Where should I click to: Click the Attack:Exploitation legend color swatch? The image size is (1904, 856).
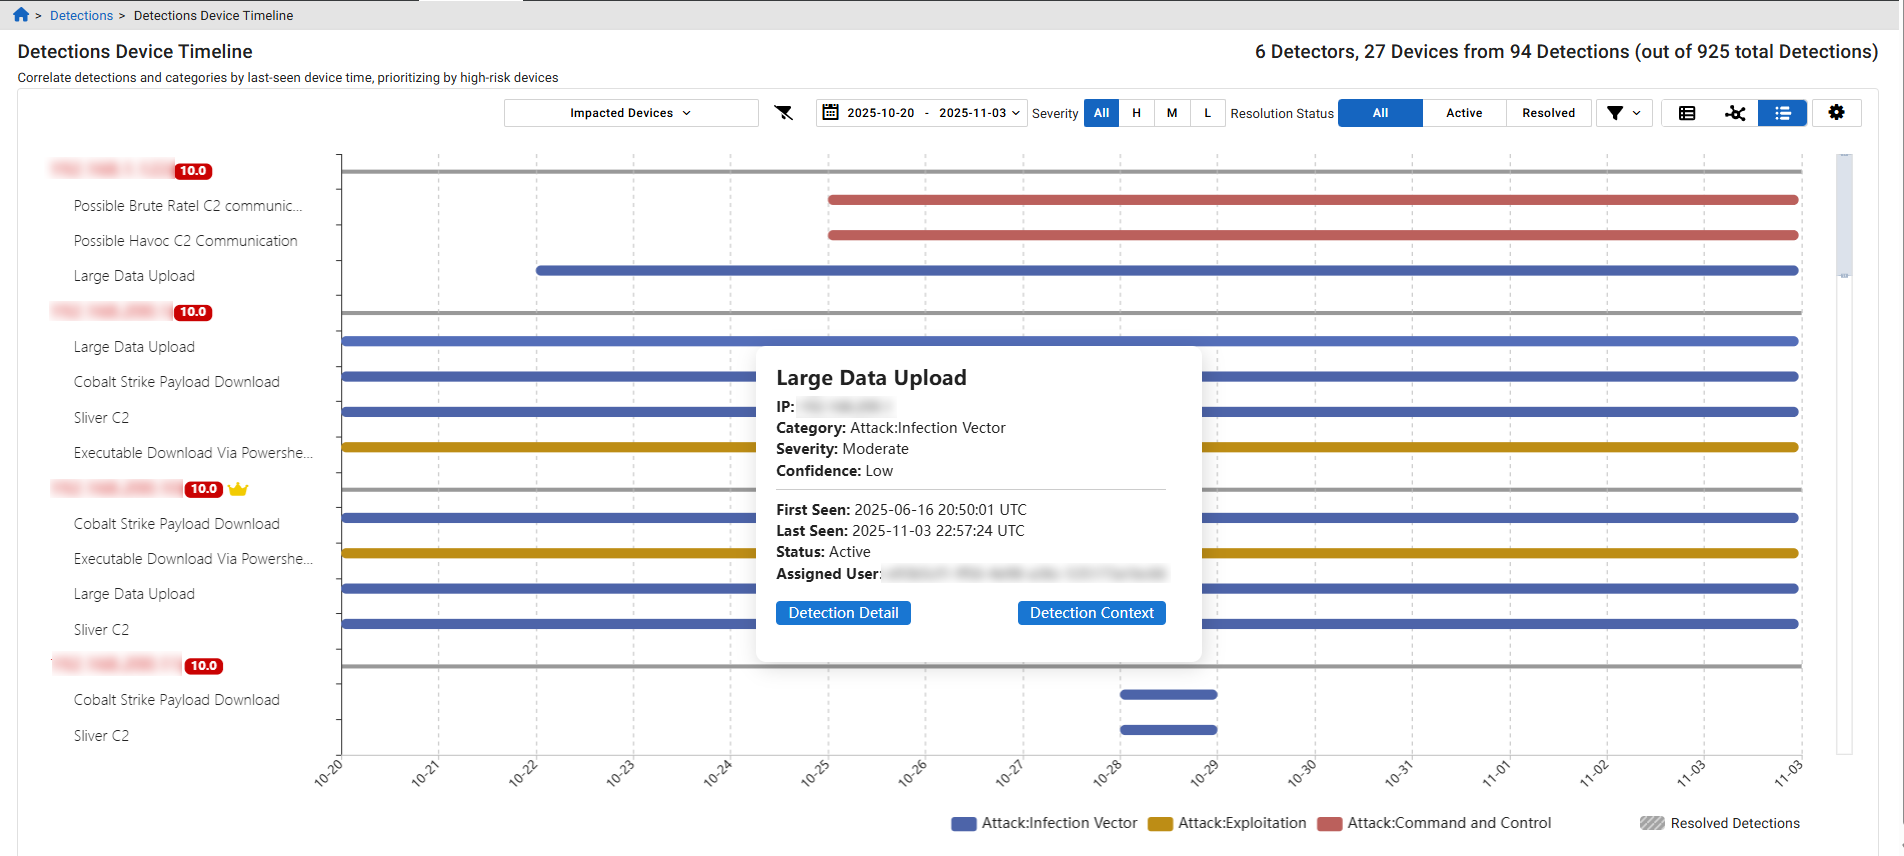1160,824
